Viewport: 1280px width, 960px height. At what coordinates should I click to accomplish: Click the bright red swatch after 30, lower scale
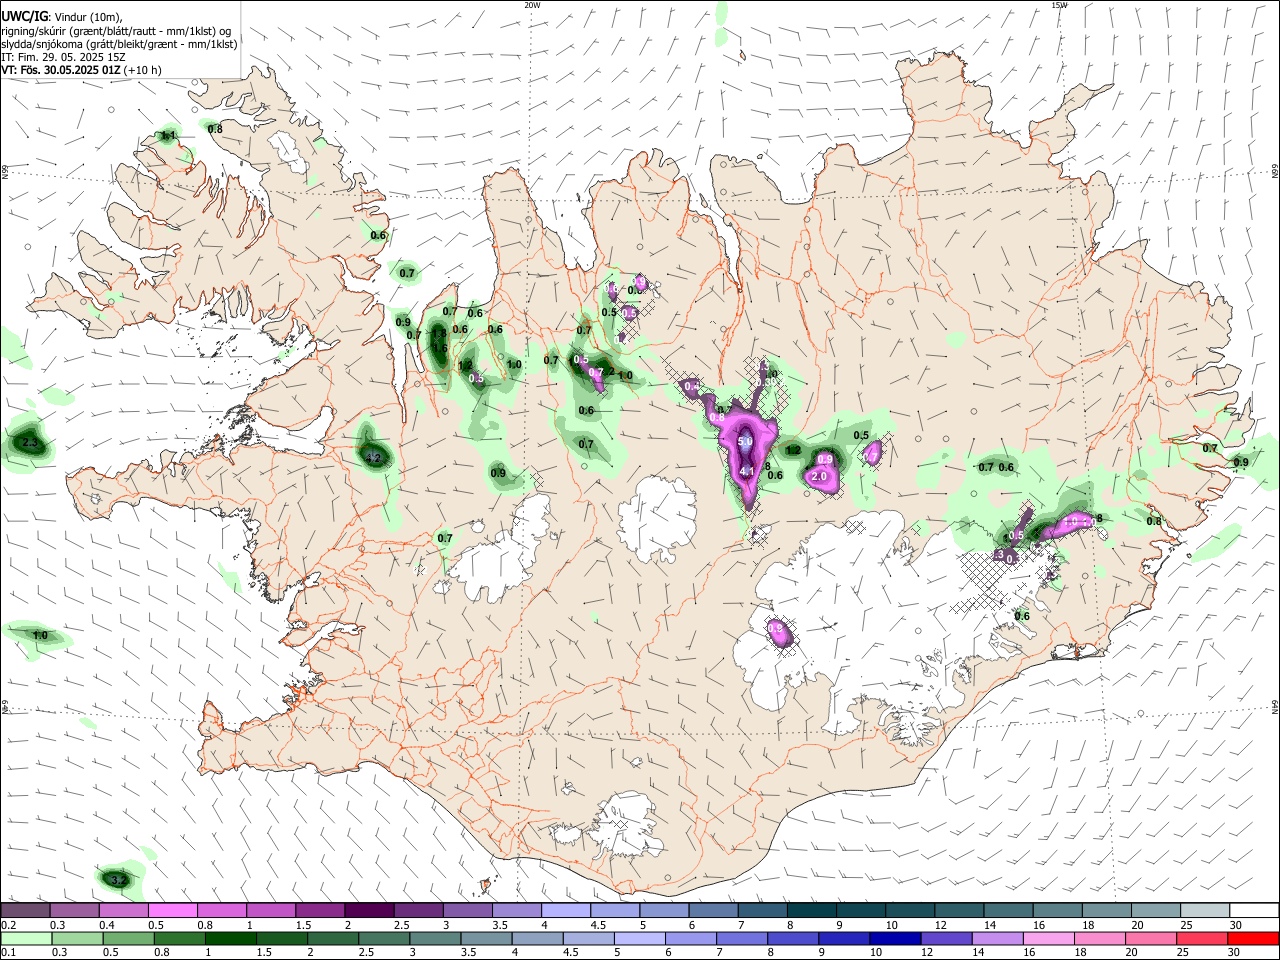coord(1252,938)
